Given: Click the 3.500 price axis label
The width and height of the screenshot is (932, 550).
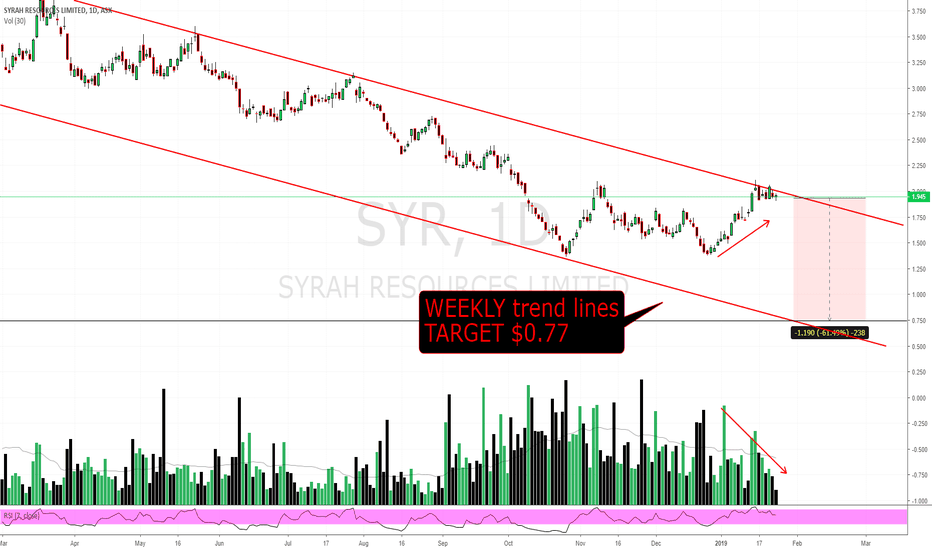Looking at the screenshot, I should tap(918, 37).
